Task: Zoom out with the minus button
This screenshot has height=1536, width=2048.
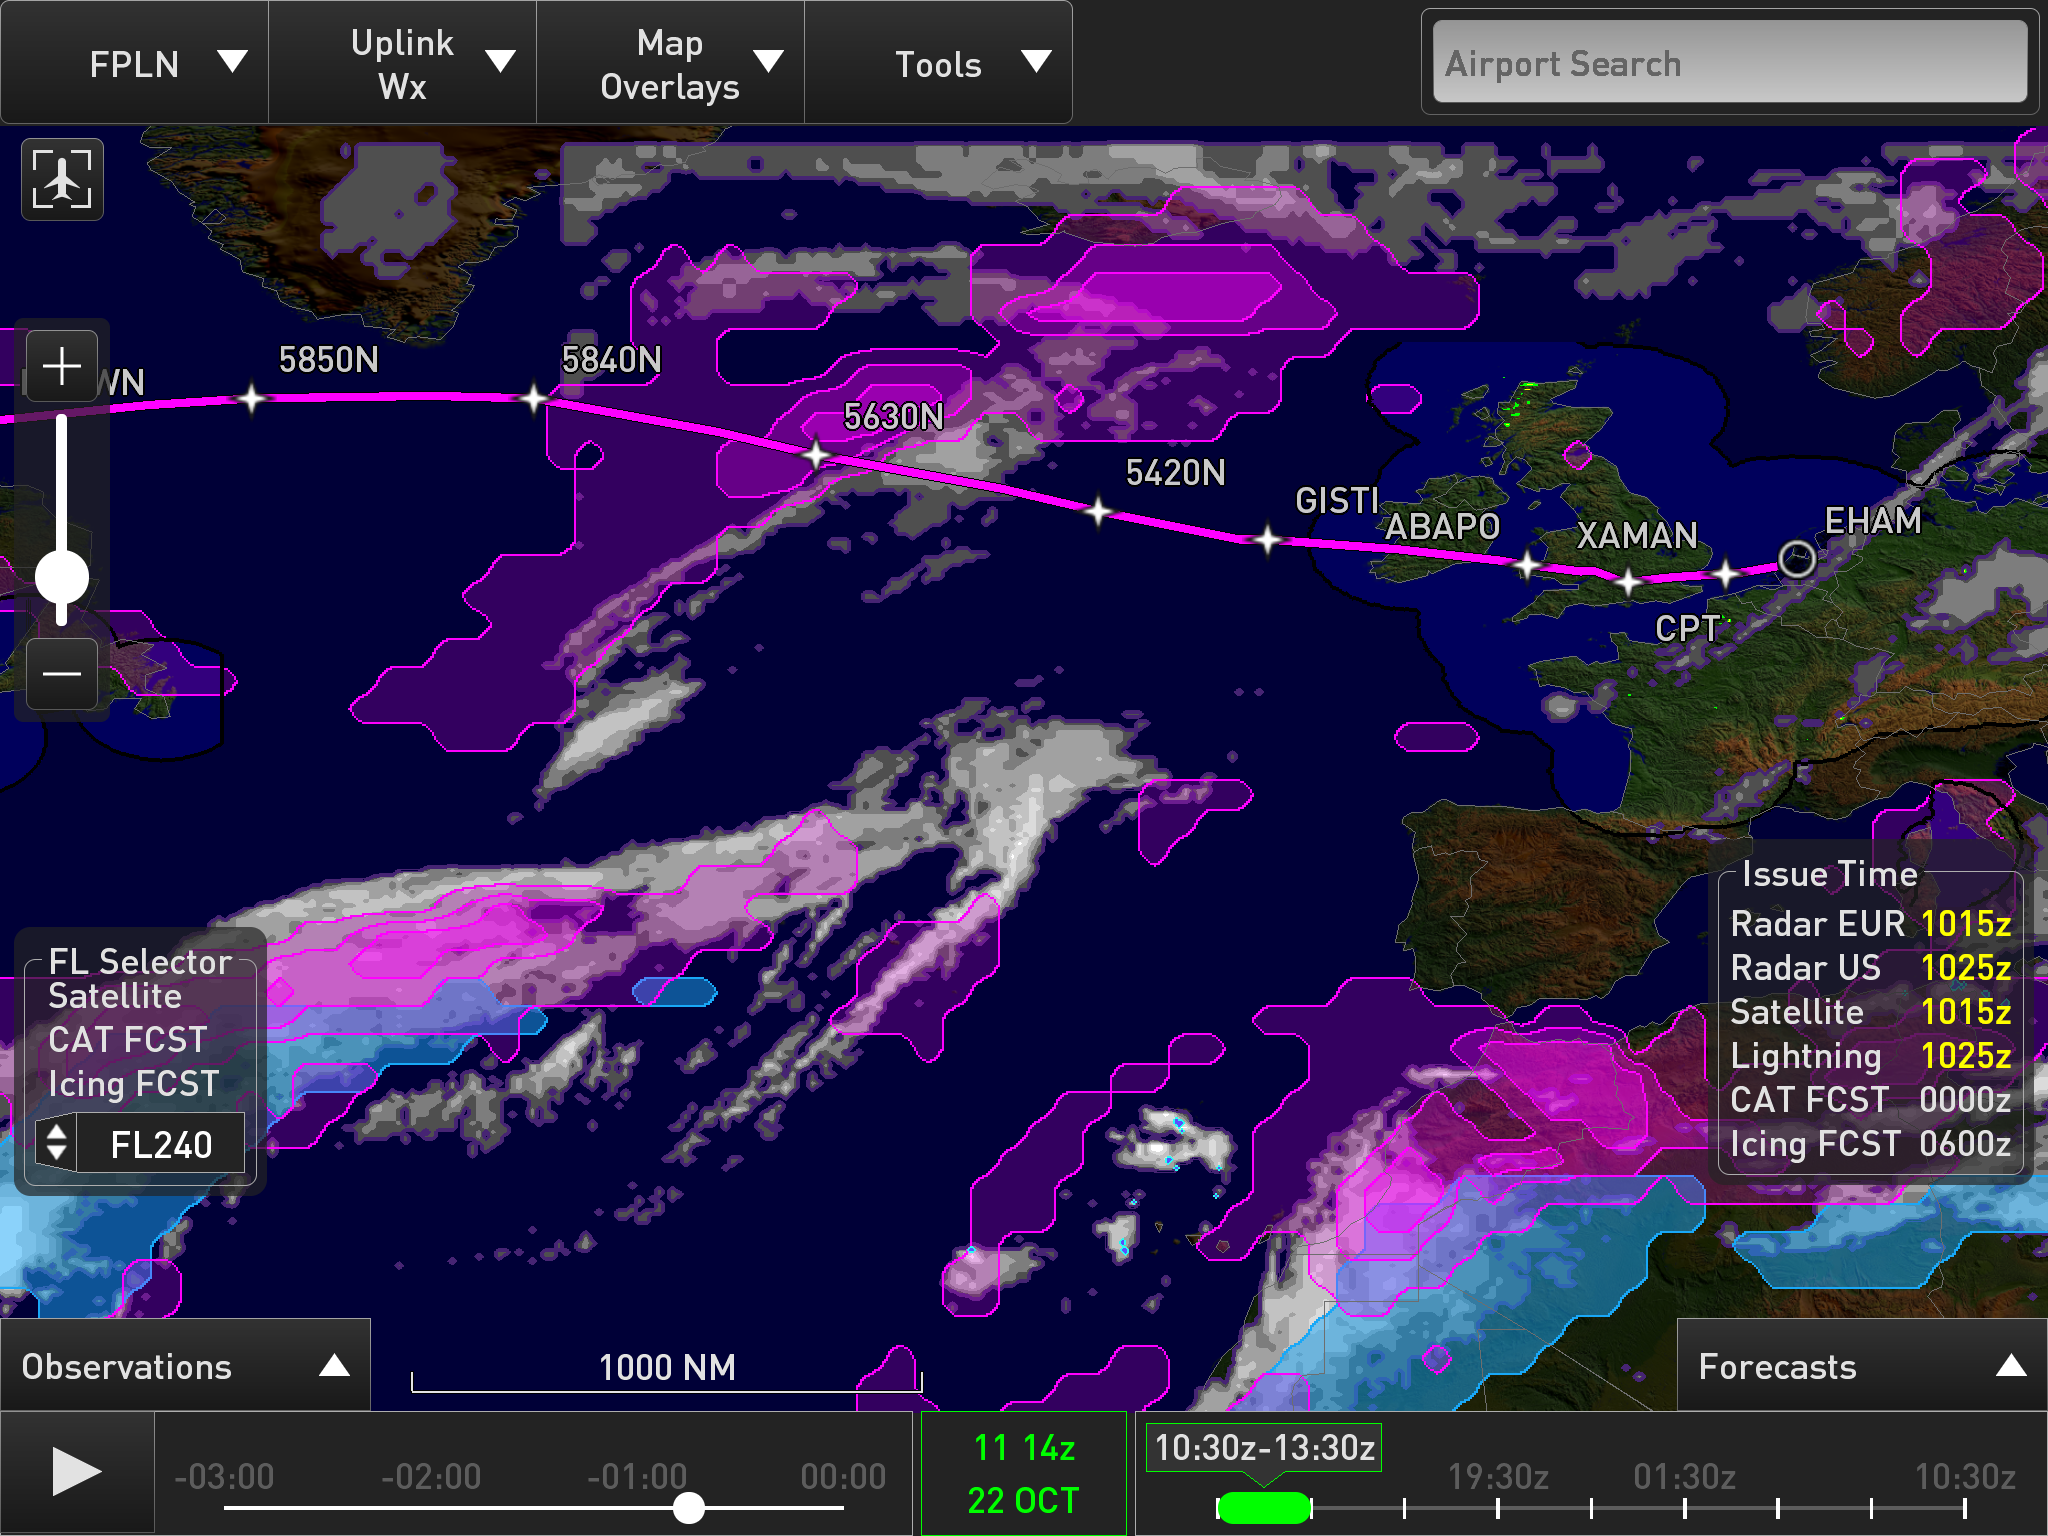Action: coord(62,674)
